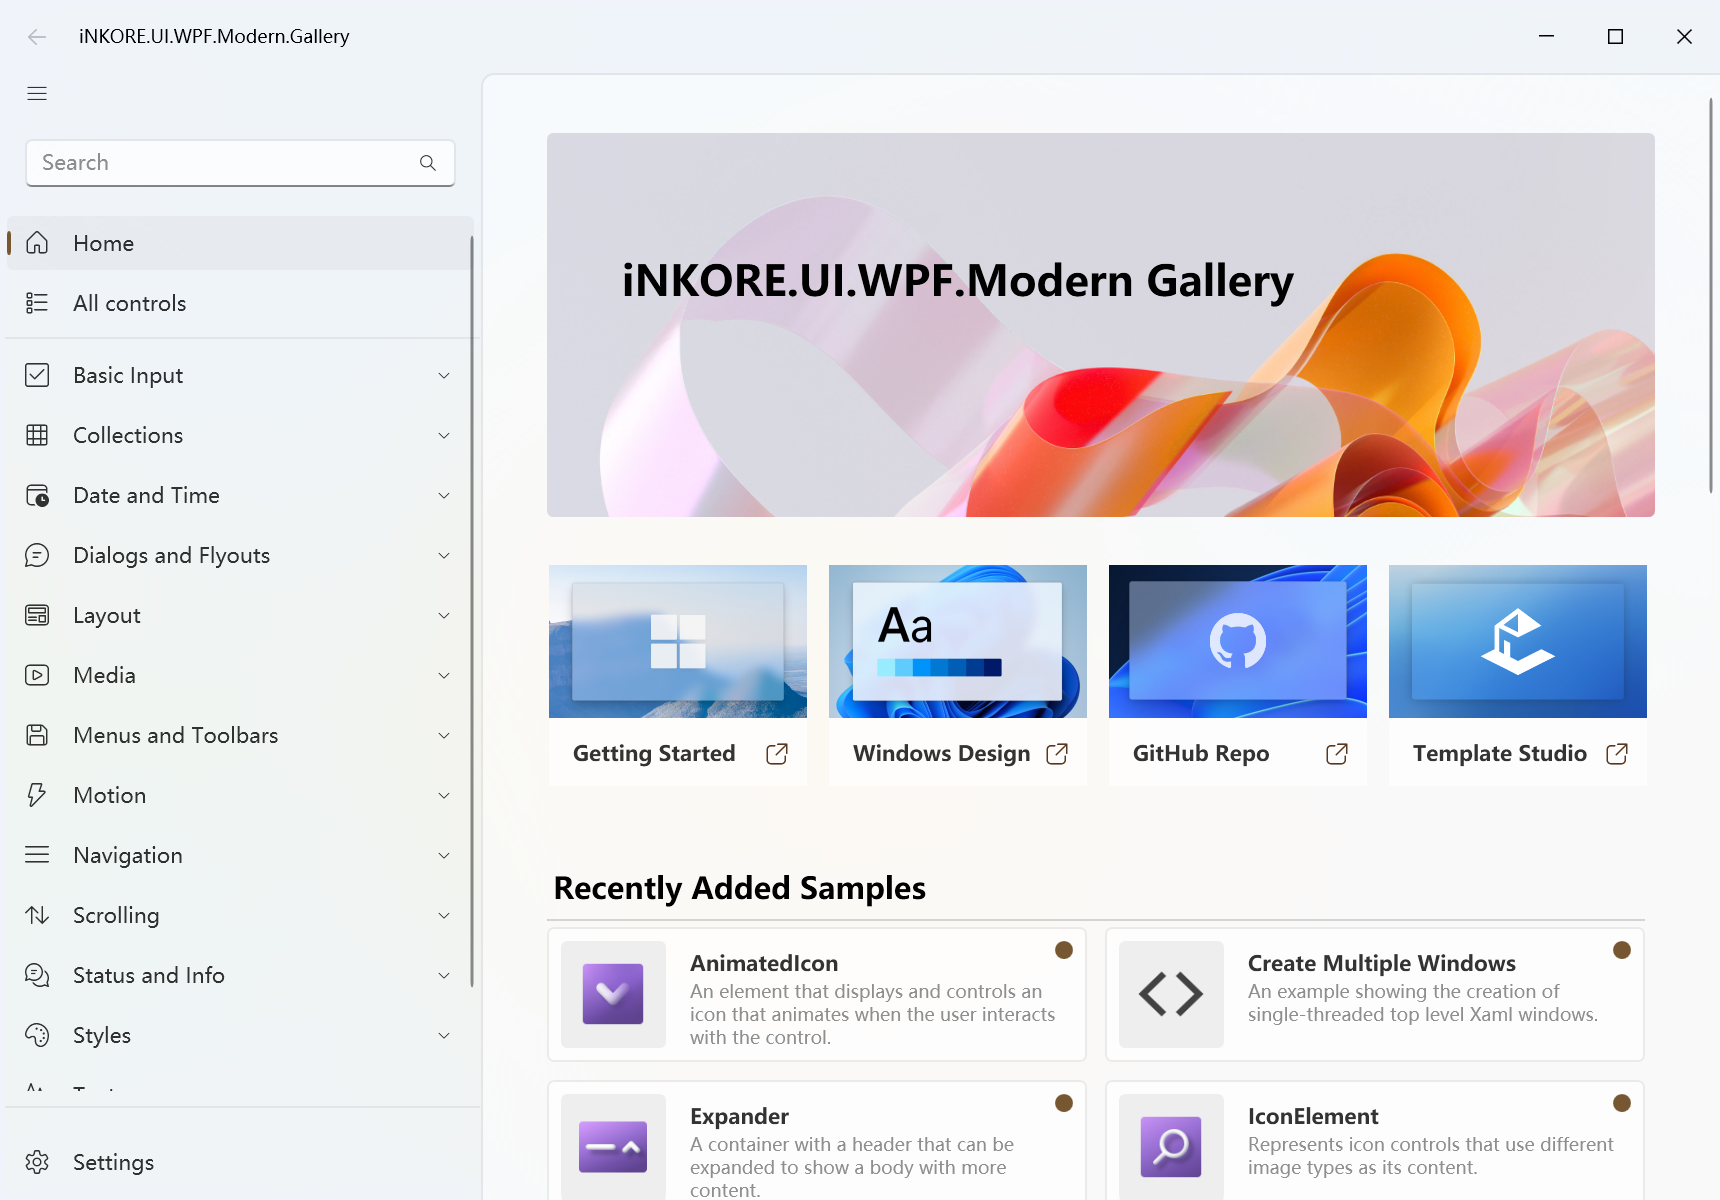
Task: Select the Layout navigation label
Action: (x=107, y=616)
